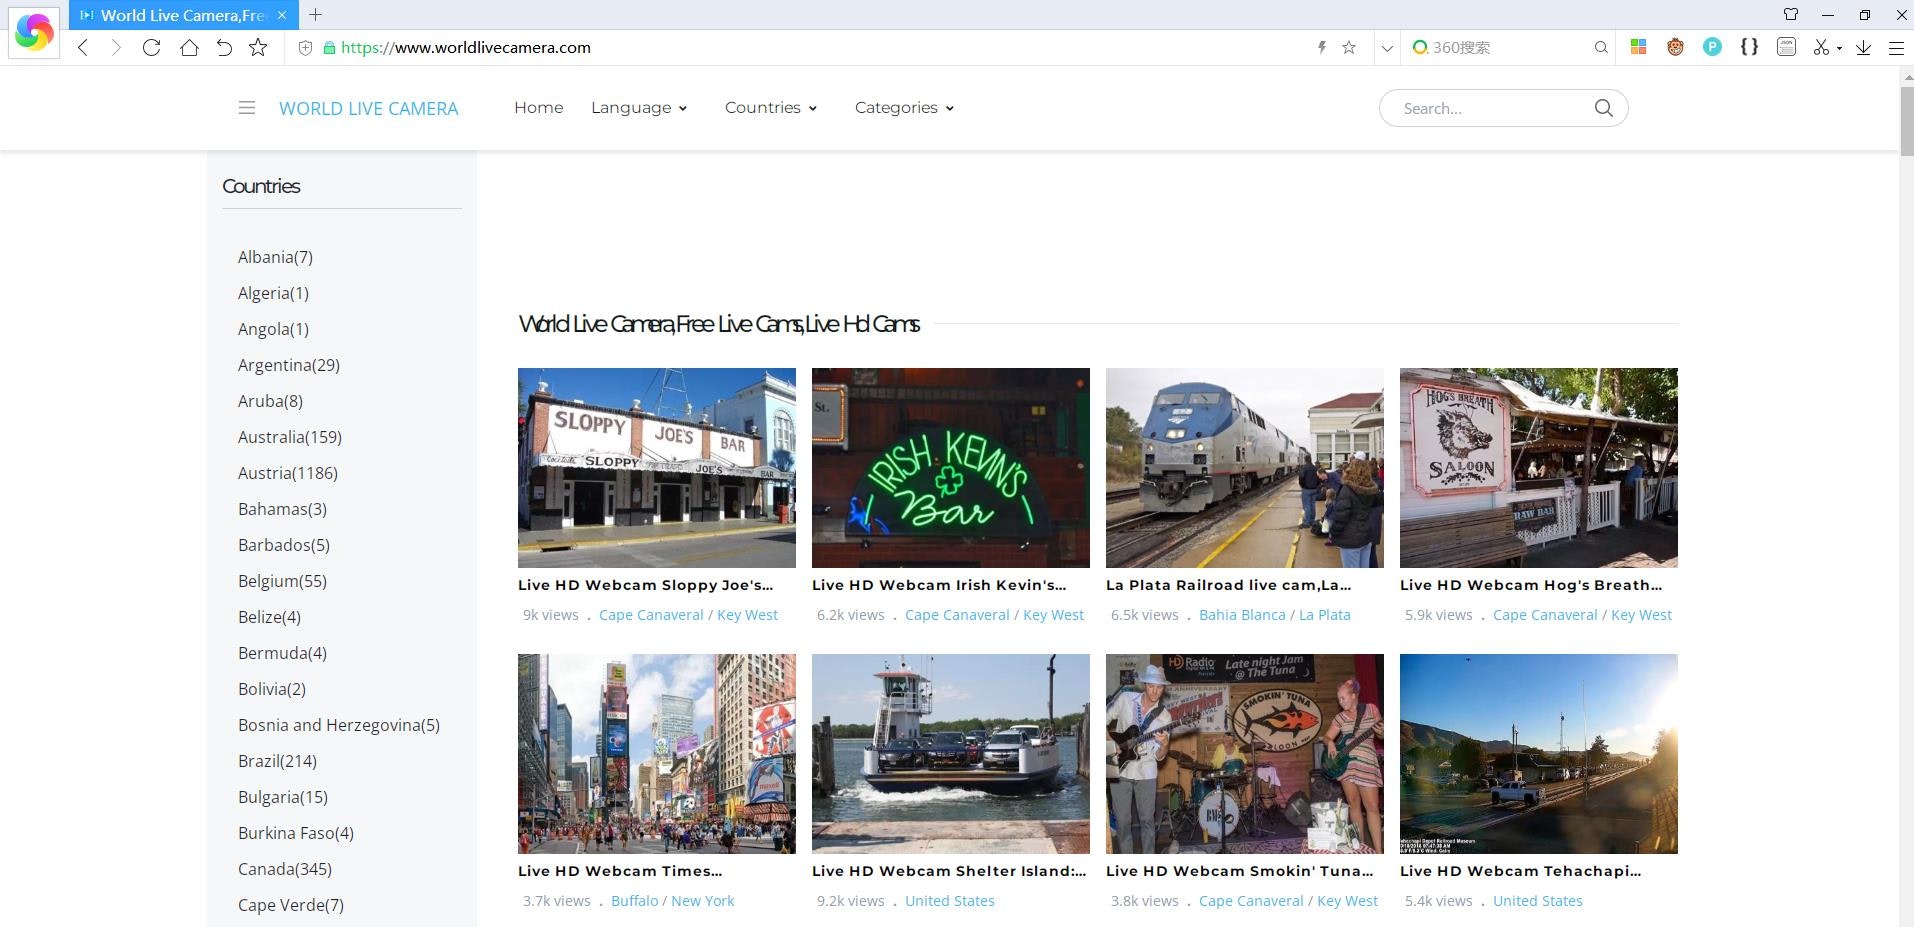1914x927 pixels.
Task: Open a new browser tab
Action: coord(315,15)
